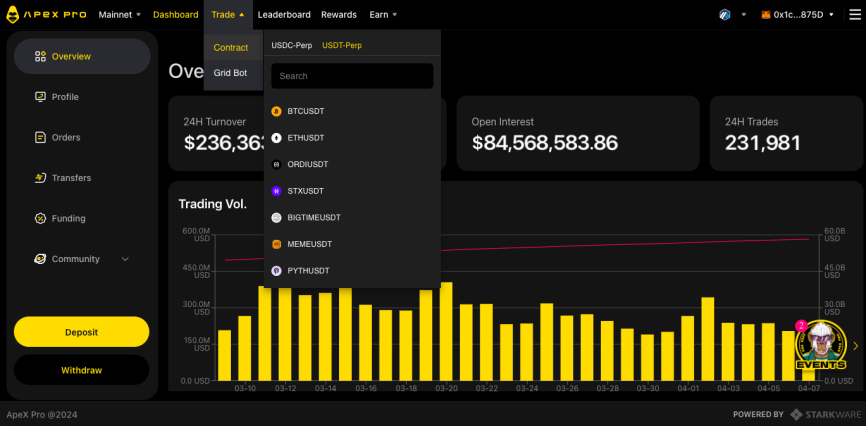866x426 pixels.
Task: Click the yellow Deposit button
Action: (x=82, y=332)
